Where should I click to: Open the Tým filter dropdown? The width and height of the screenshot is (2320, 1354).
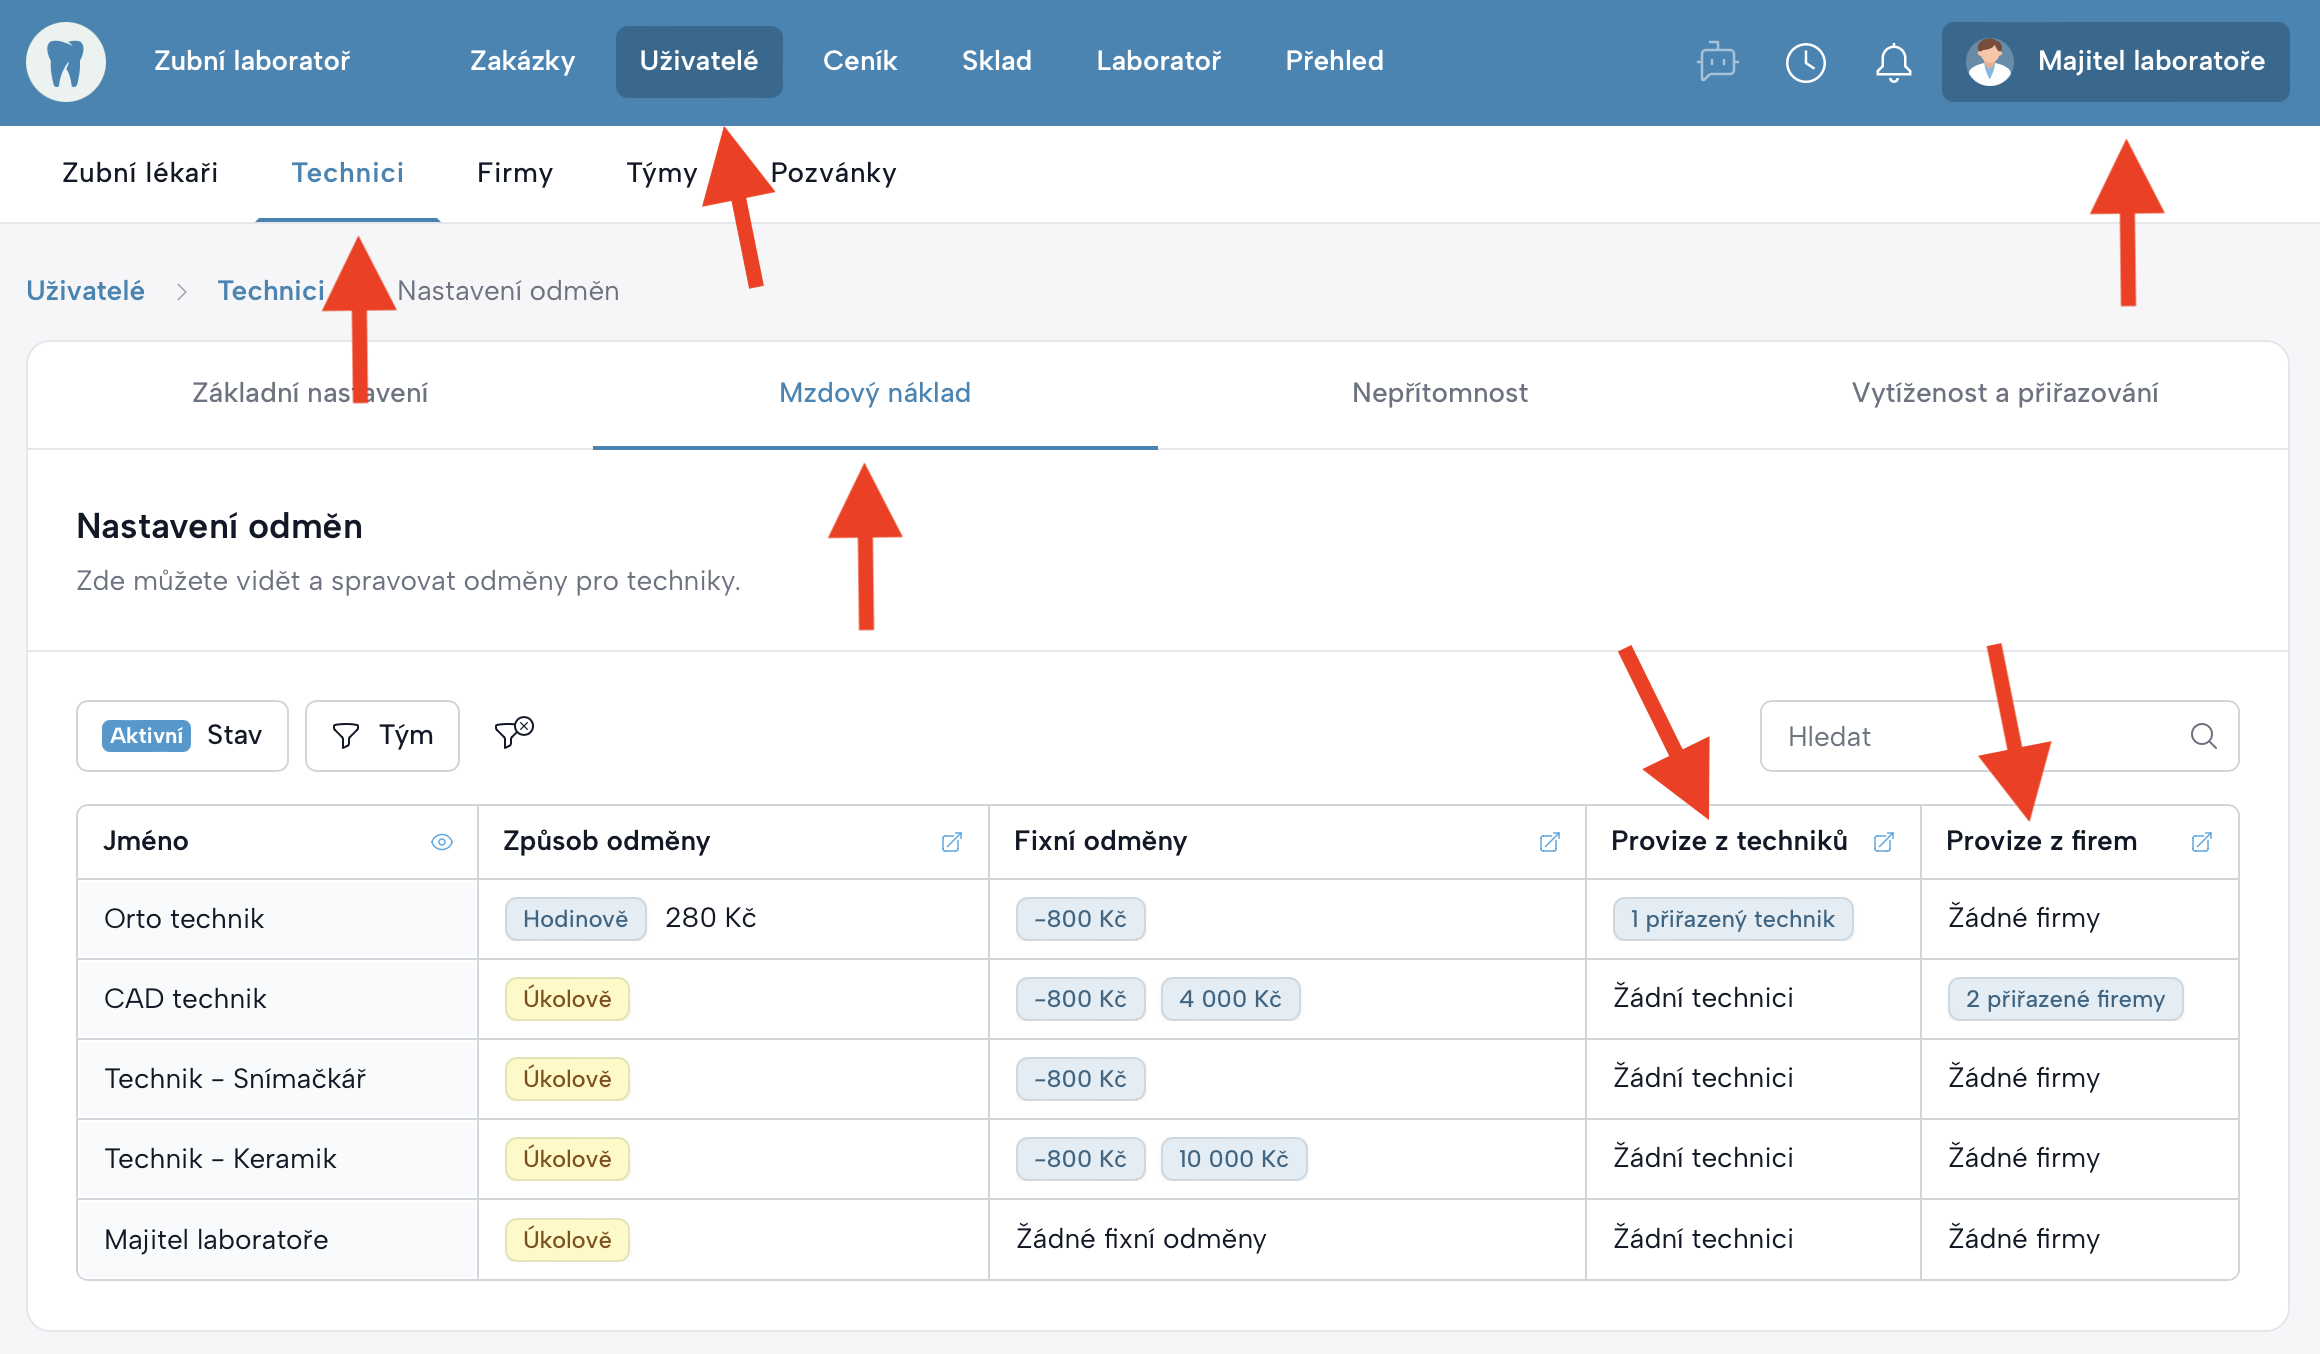coord(382,736)
